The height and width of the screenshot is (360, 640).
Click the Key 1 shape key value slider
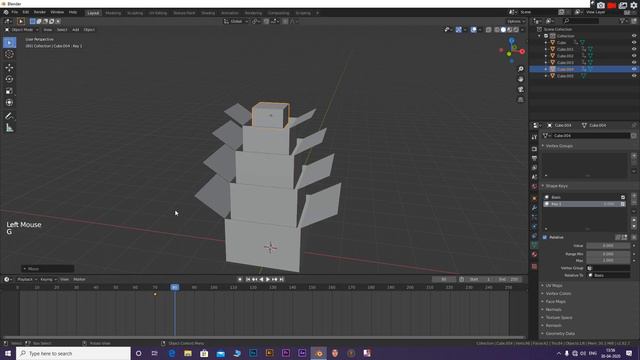[x=609, y=204]
